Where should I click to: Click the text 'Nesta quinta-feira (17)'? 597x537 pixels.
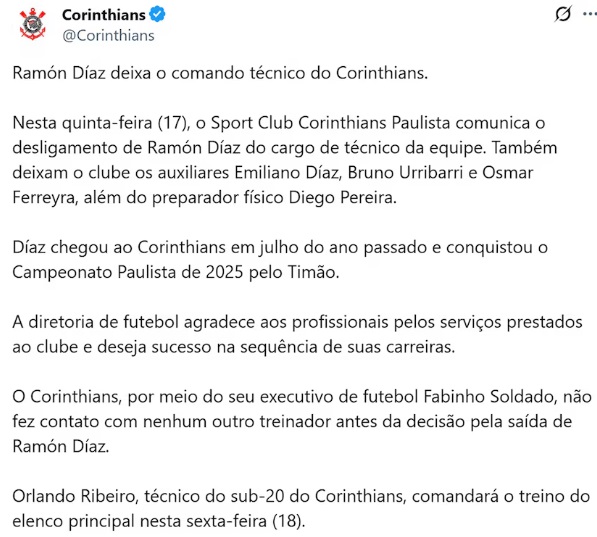101,123
